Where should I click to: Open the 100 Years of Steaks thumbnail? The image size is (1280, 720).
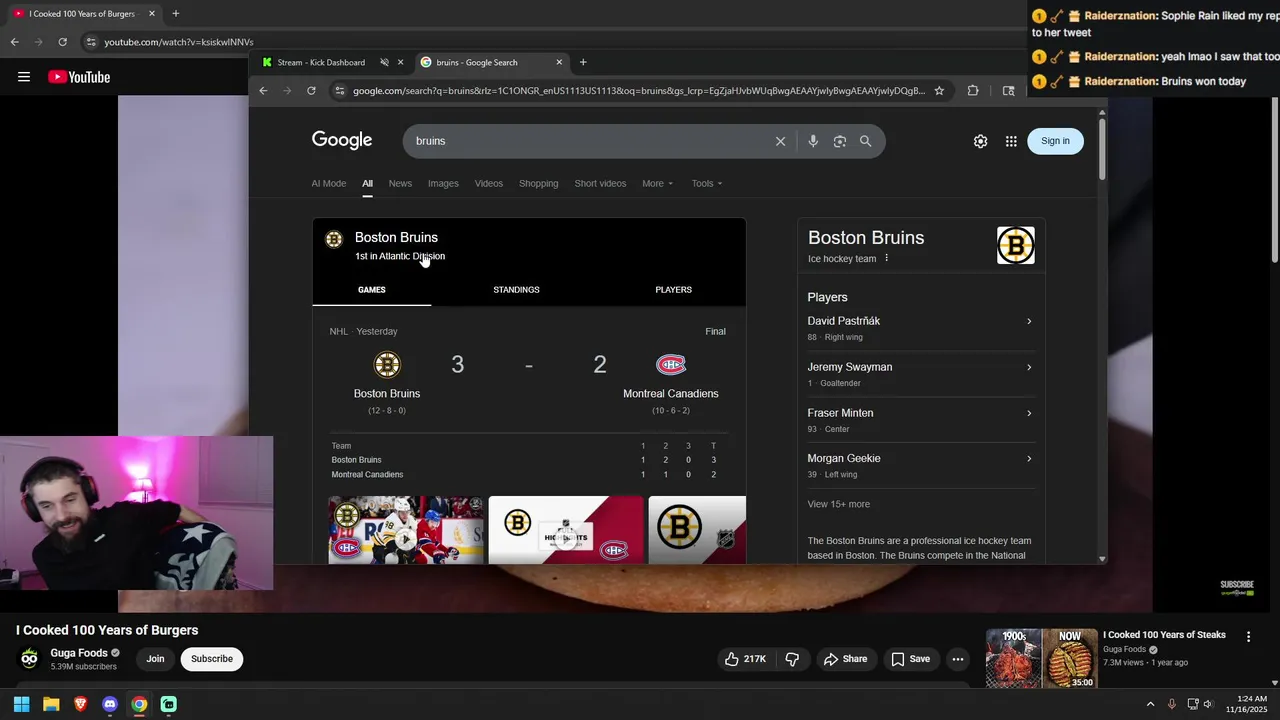(x=1041, y=658)
